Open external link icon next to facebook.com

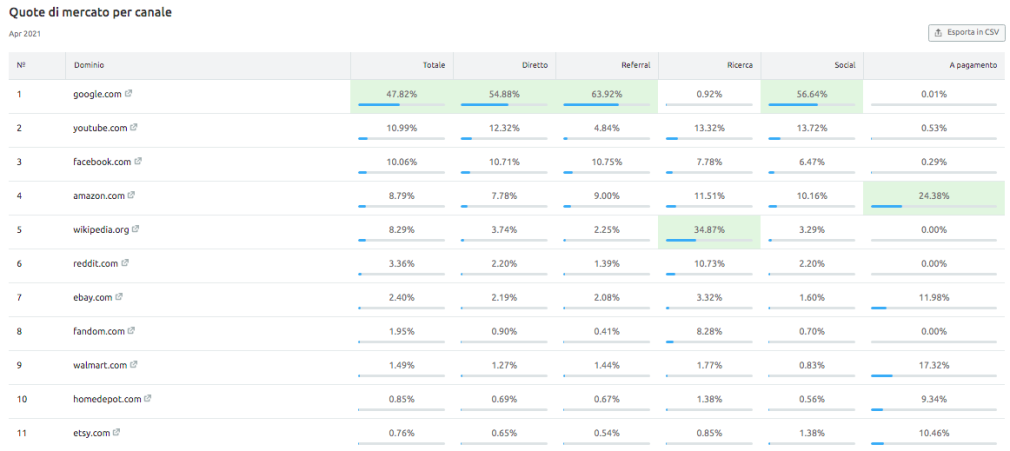pyautogui.click(x=138, y=161)
